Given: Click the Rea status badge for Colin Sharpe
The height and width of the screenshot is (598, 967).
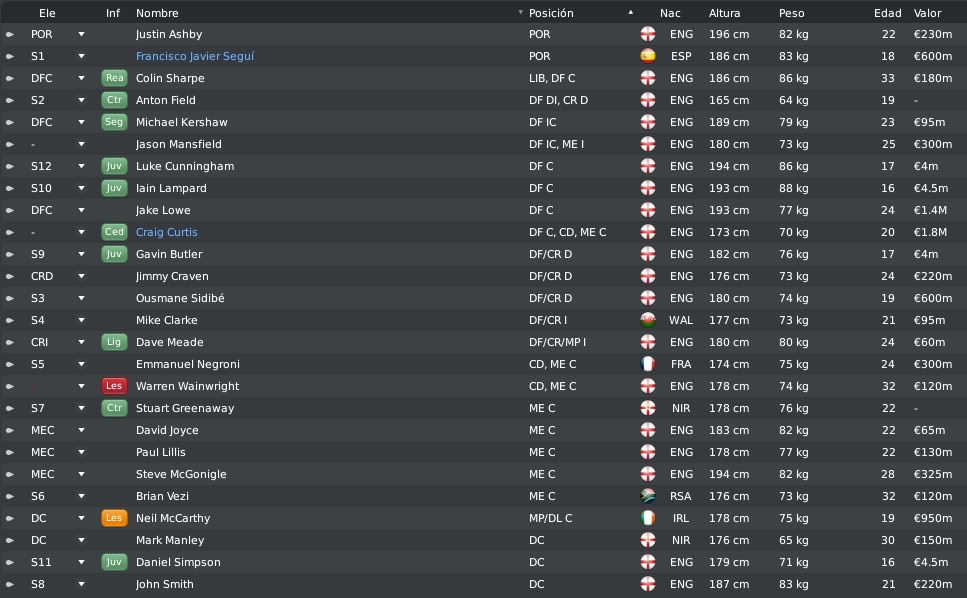Looking at the screenshot, I should [114, 78].
